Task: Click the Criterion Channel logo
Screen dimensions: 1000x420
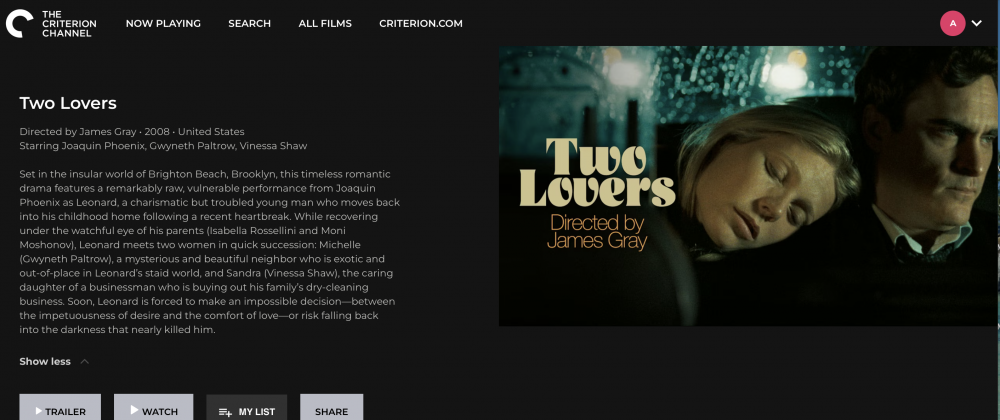Action: (x=51, y=24)
